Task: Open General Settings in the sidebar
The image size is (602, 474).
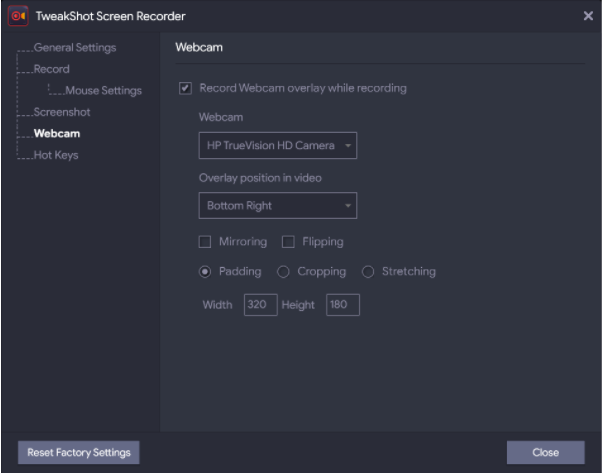Action: [75, 48]
